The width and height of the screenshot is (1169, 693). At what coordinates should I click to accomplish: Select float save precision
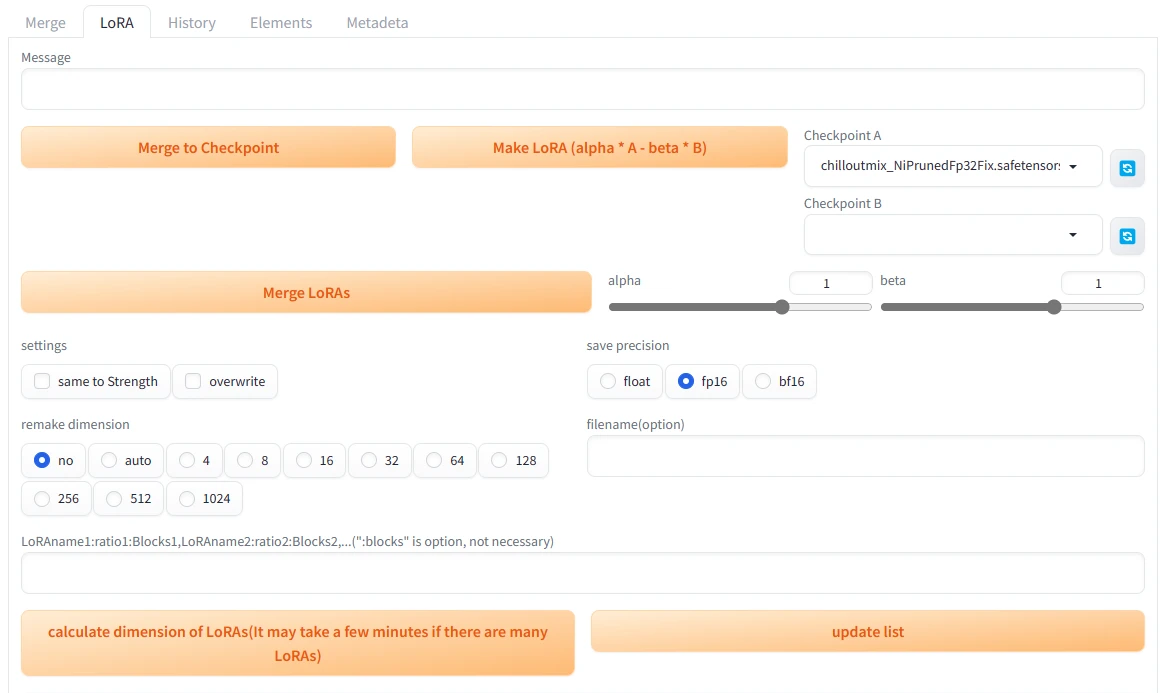coord(608,381)
